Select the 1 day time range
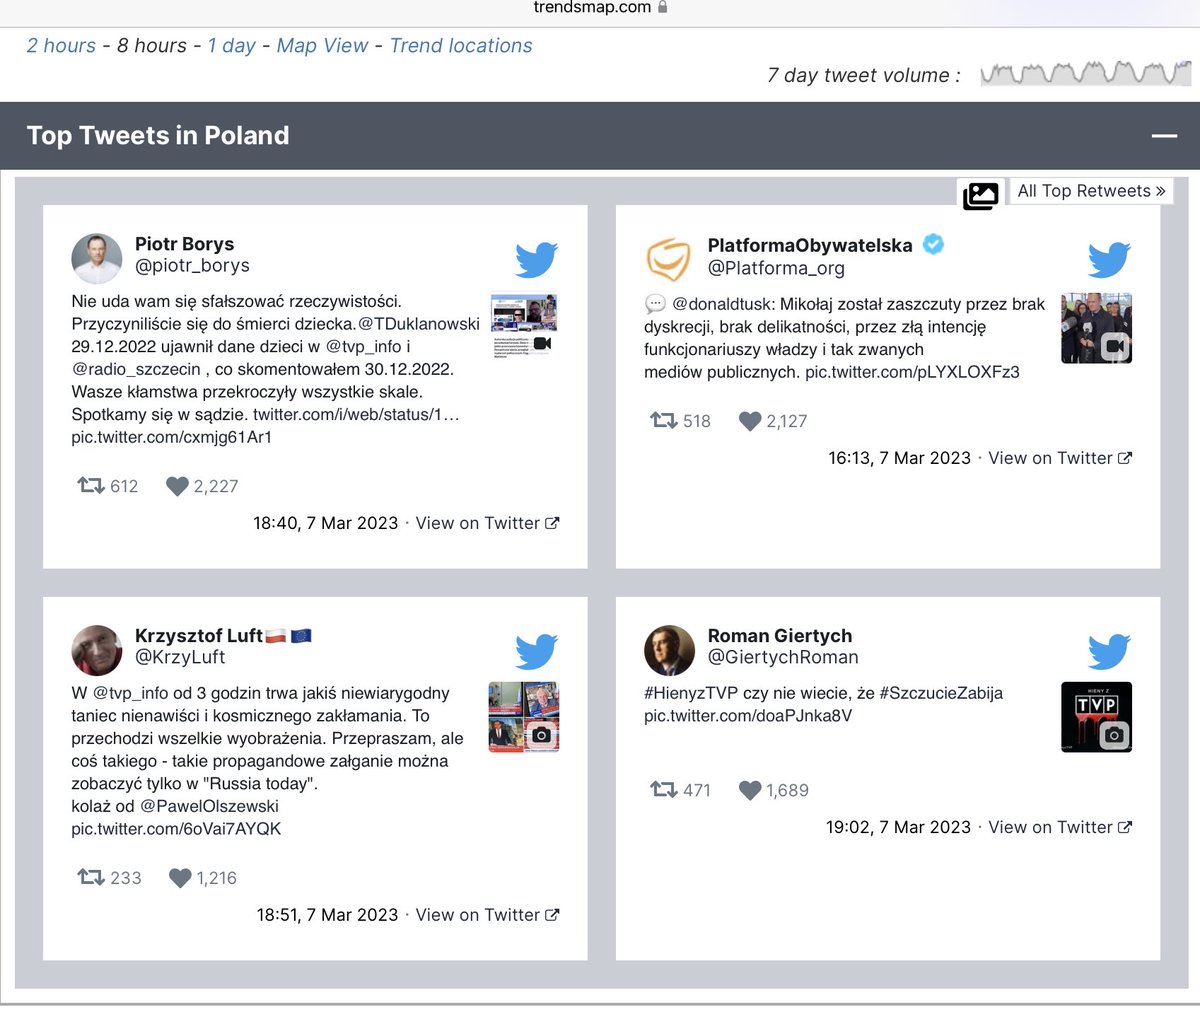The width and height of the screenshot is (1200, 1029). coord(232,46)
